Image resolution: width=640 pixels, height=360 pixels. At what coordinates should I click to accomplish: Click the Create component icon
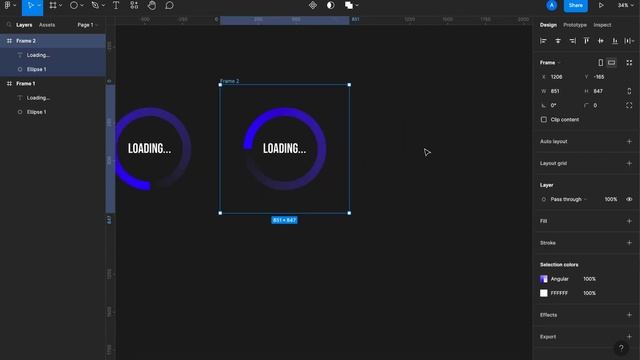point(313,5)
